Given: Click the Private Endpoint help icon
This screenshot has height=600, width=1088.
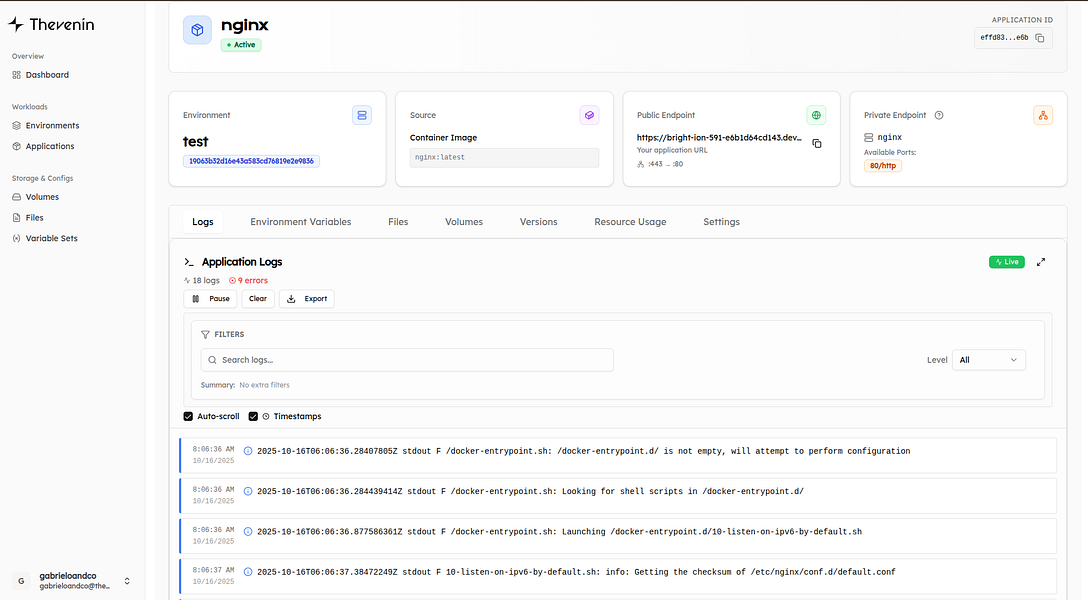Looking at the screenshot, I should tap(939, 115).
